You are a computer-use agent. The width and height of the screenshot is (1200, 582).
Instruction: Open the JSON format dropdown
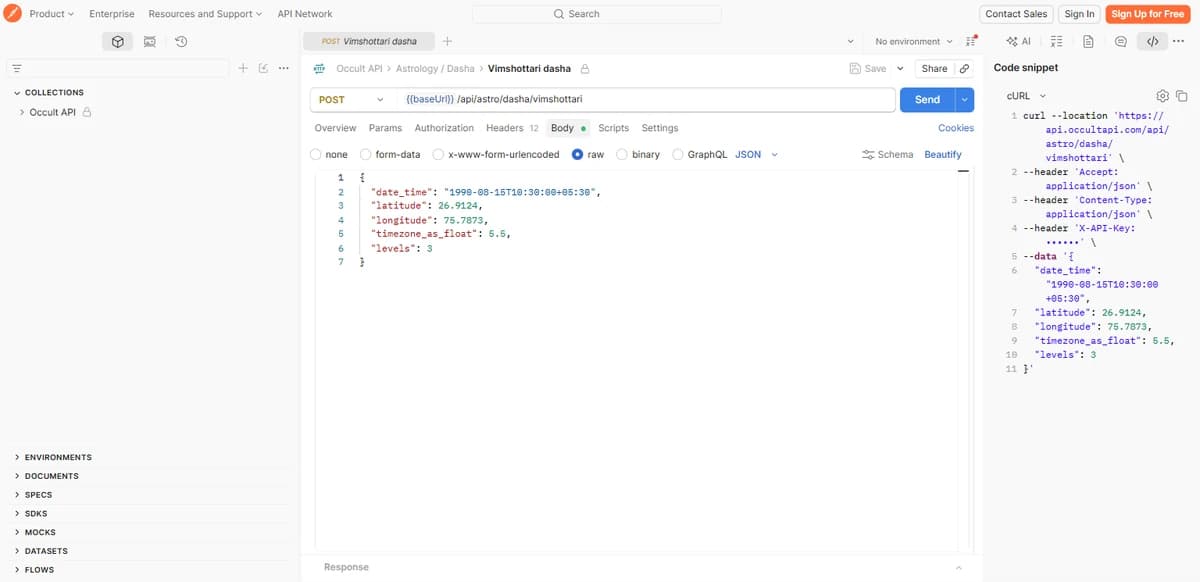756,155
